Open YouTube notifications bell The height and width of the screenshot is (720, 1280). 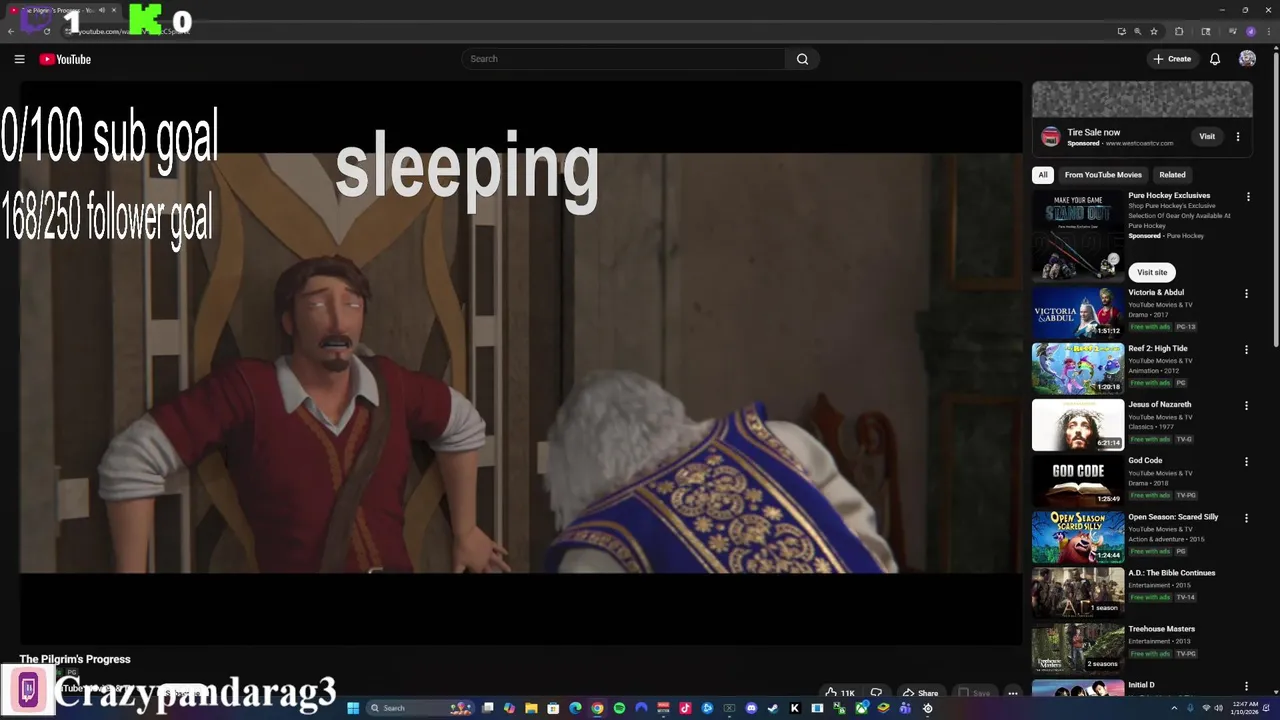1215,59
